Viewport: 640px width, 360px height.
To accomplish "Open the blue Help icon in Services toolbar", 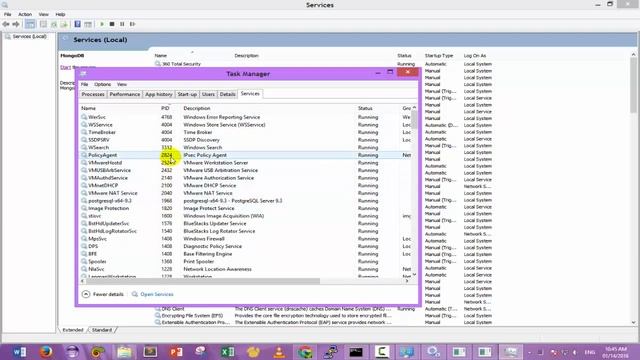I will click(78, 24).
